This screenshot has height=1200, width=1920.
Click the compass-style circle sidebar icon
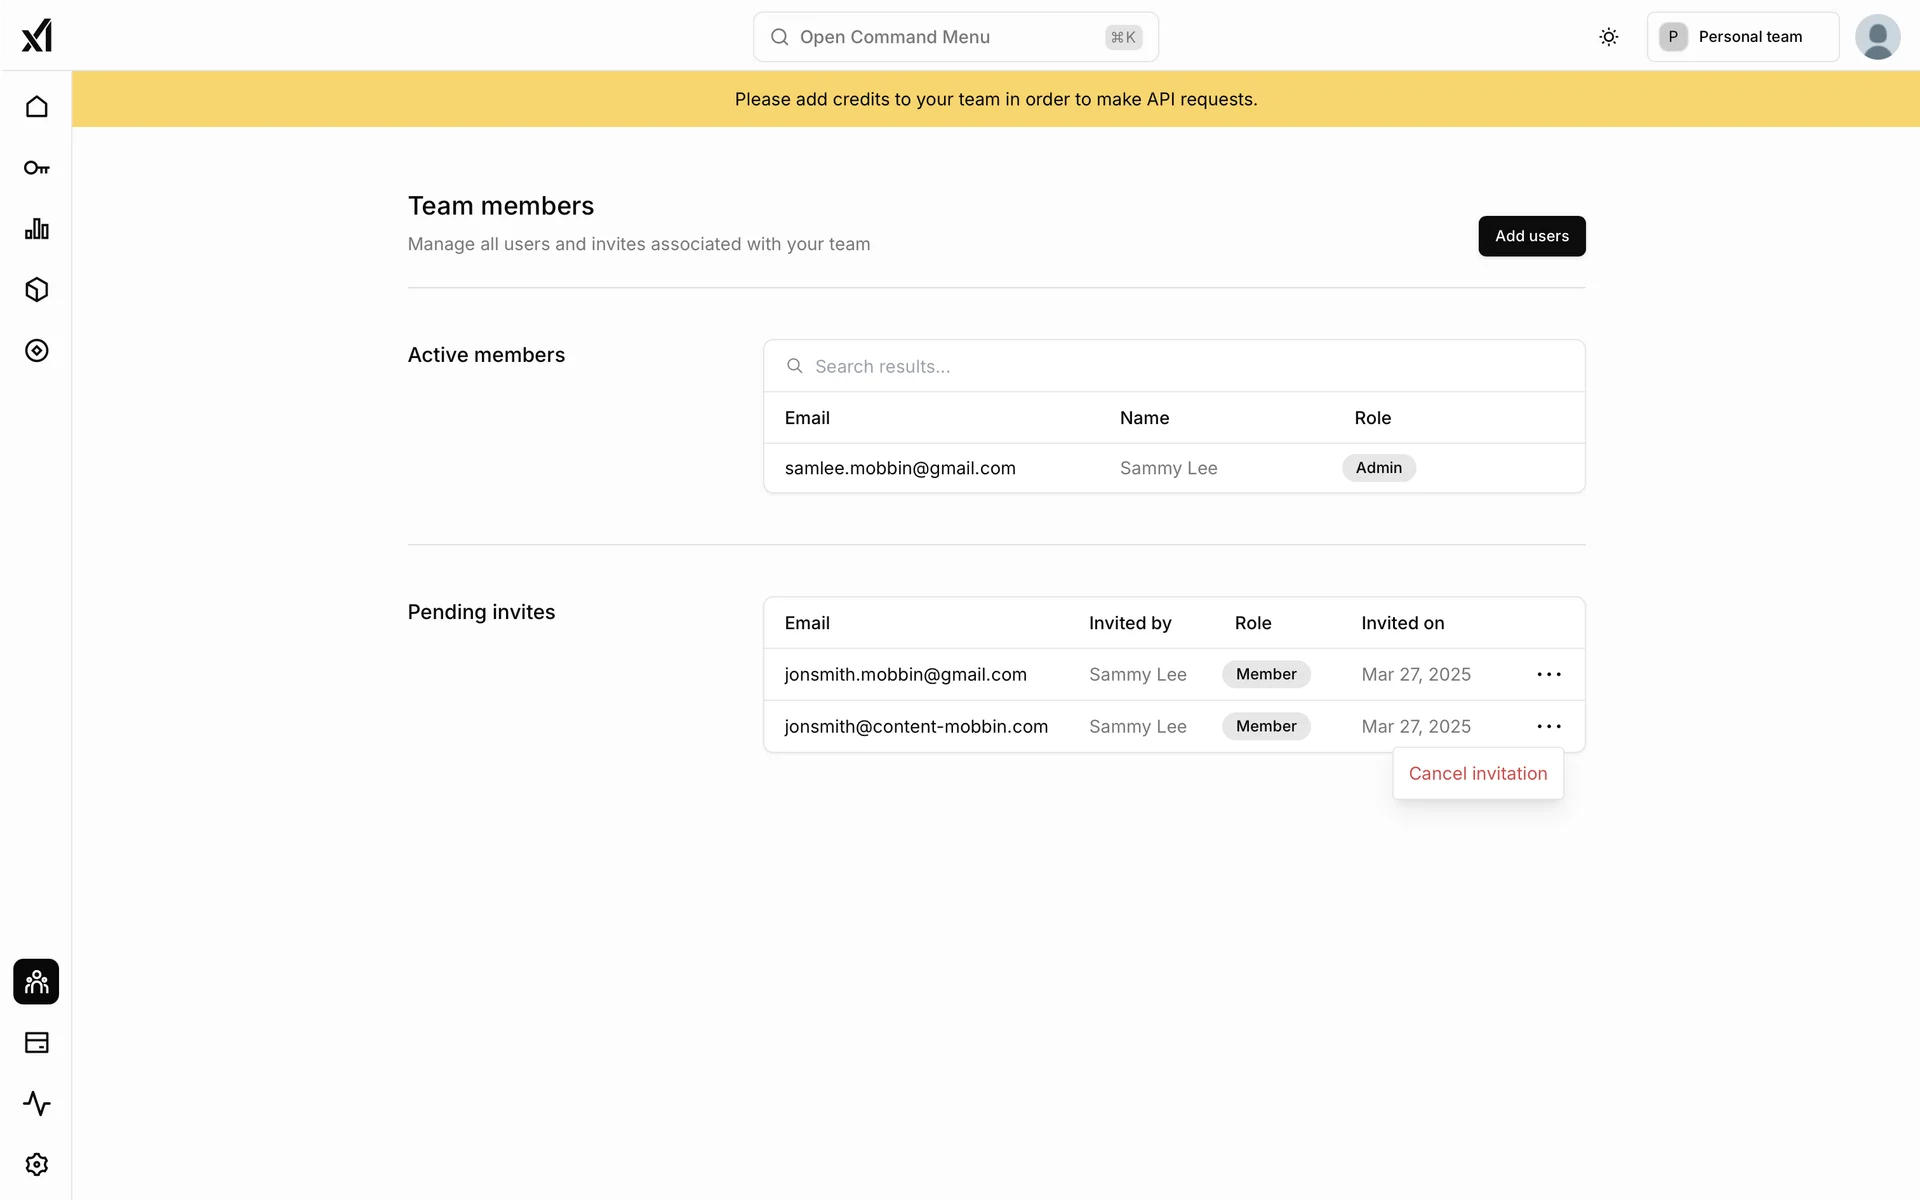pyautogui.click(x=37, y=351)
